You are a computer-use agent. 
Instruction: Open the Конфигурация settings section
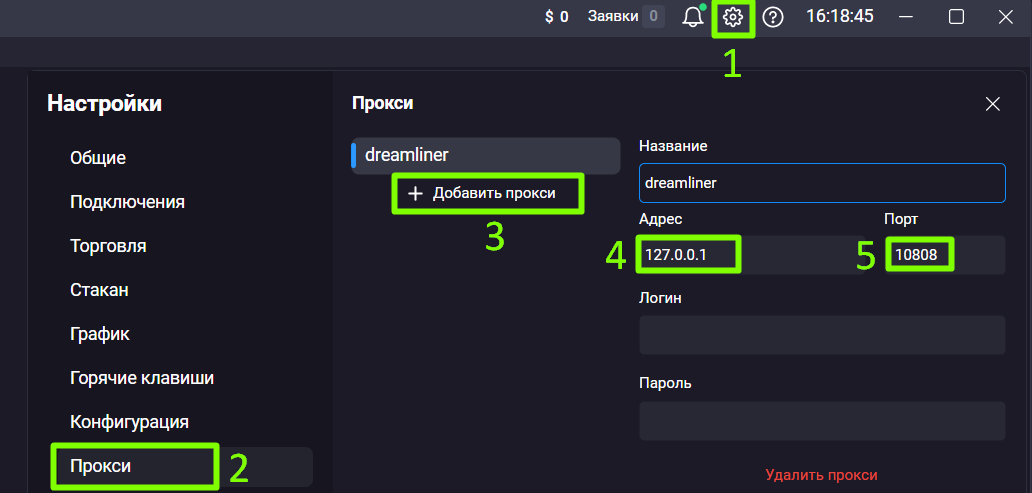click(x=129, y=422)
